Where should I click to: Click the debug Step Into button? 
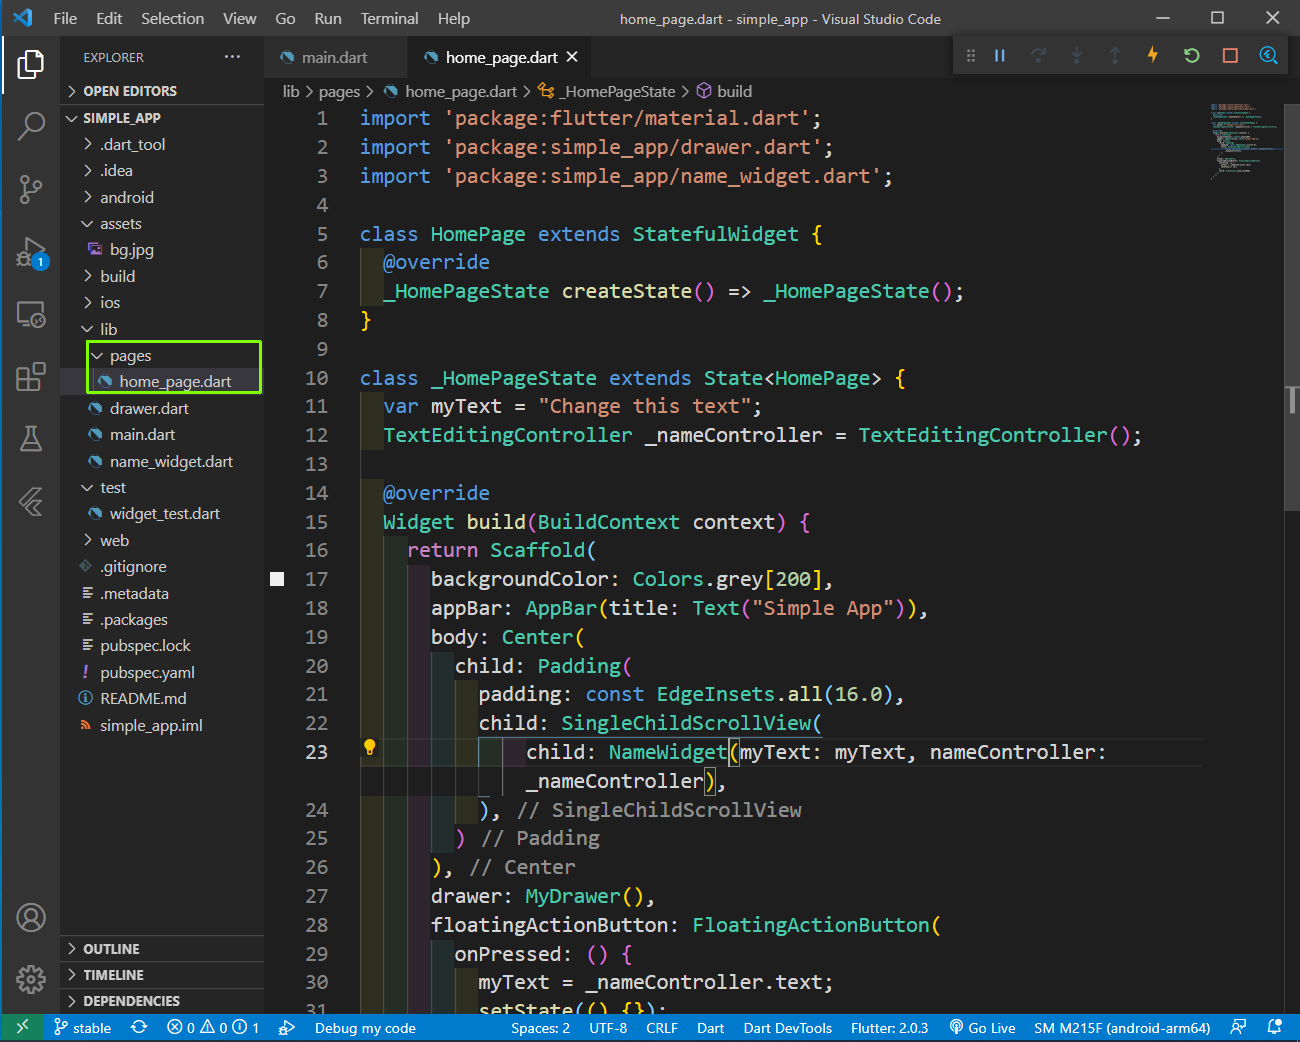point(1076,56)
